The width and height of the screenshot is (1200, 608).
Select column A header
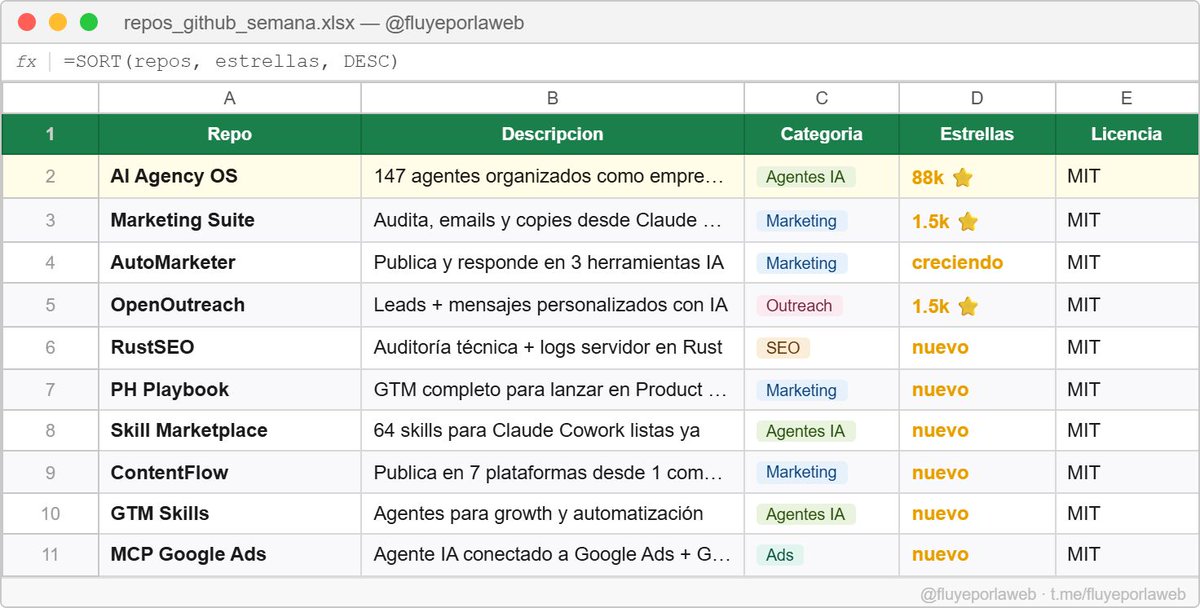tap(230, 98)
